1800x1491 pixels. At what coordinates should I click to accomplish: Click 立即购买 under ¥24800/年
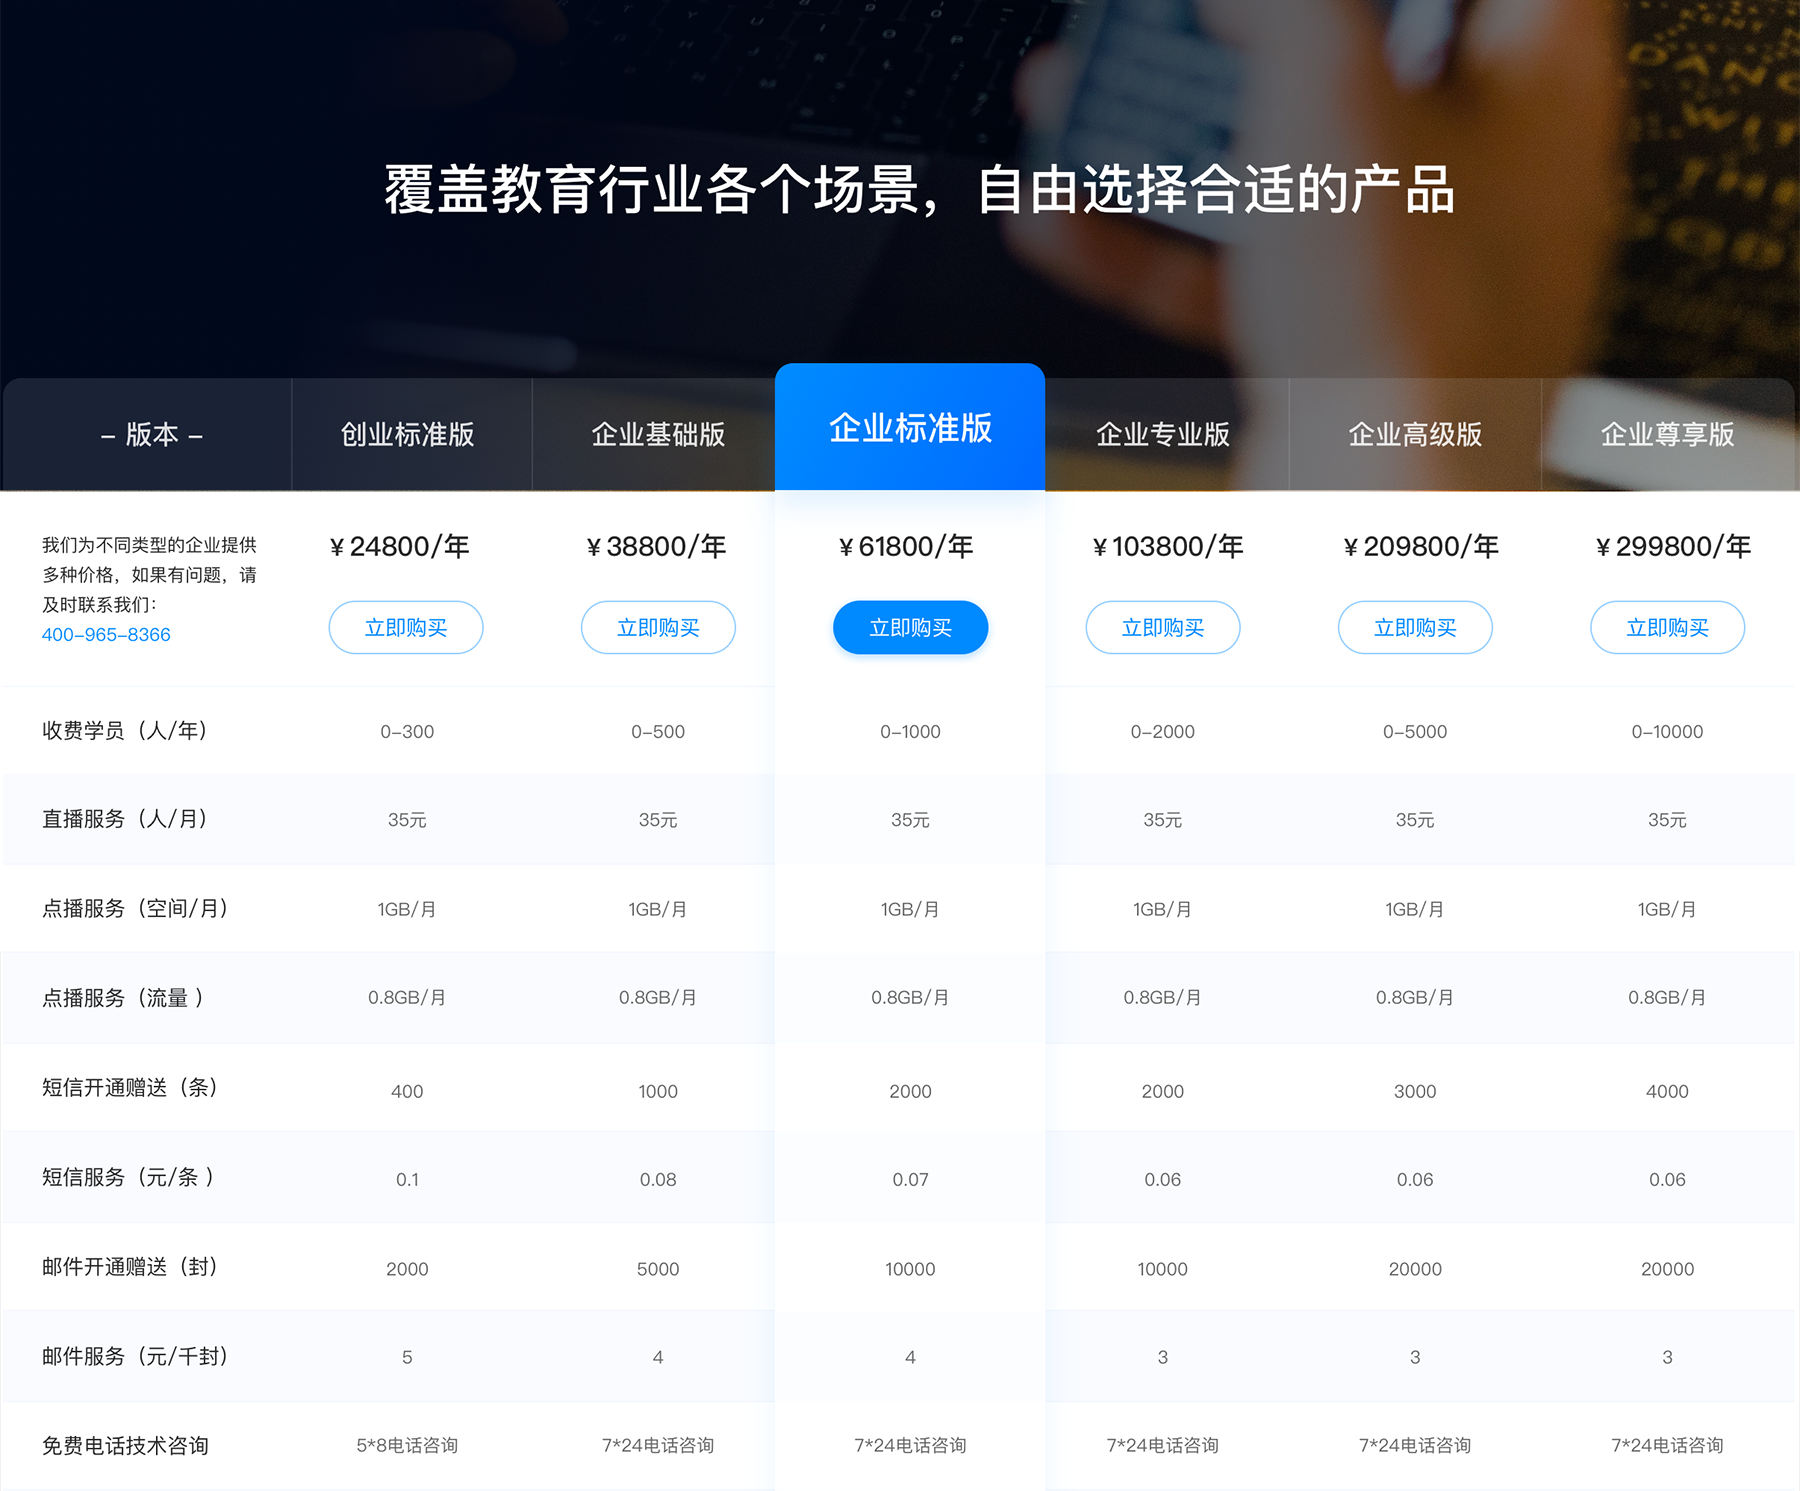tap(406, 627)
